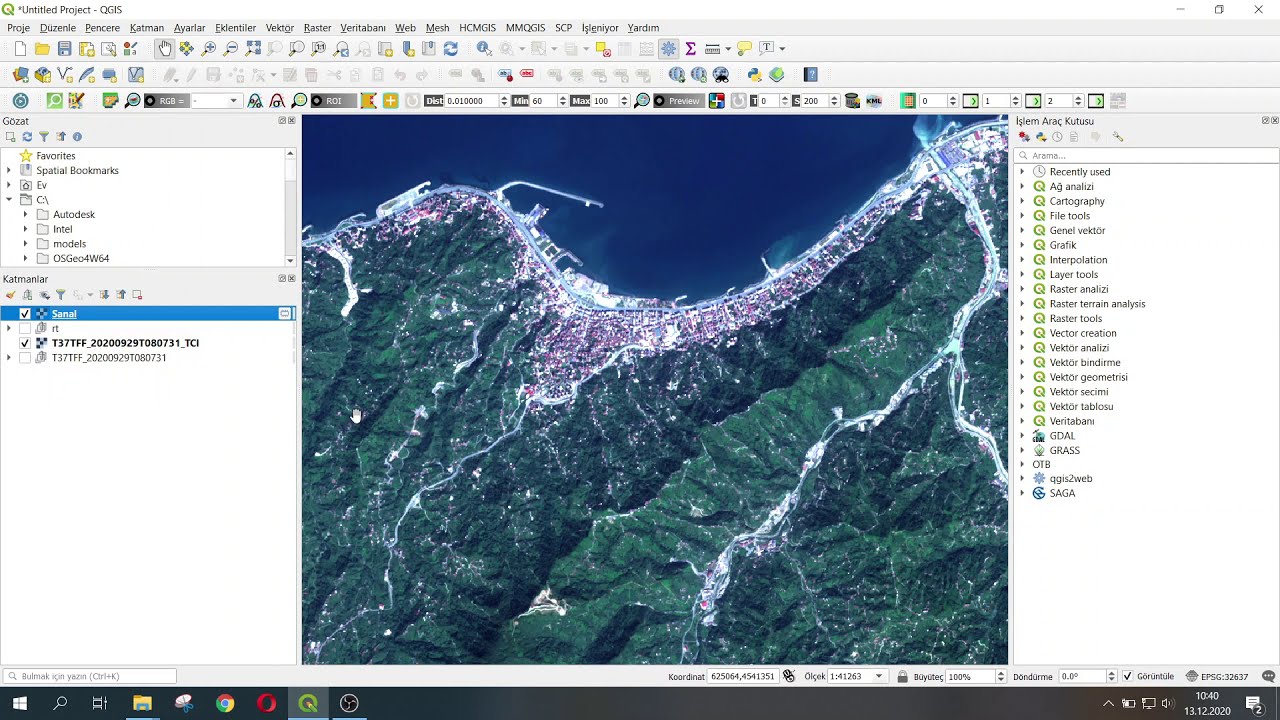Click the toolbox Arama search field
Screen dimensions: 1280x720
pos(1146,156)
